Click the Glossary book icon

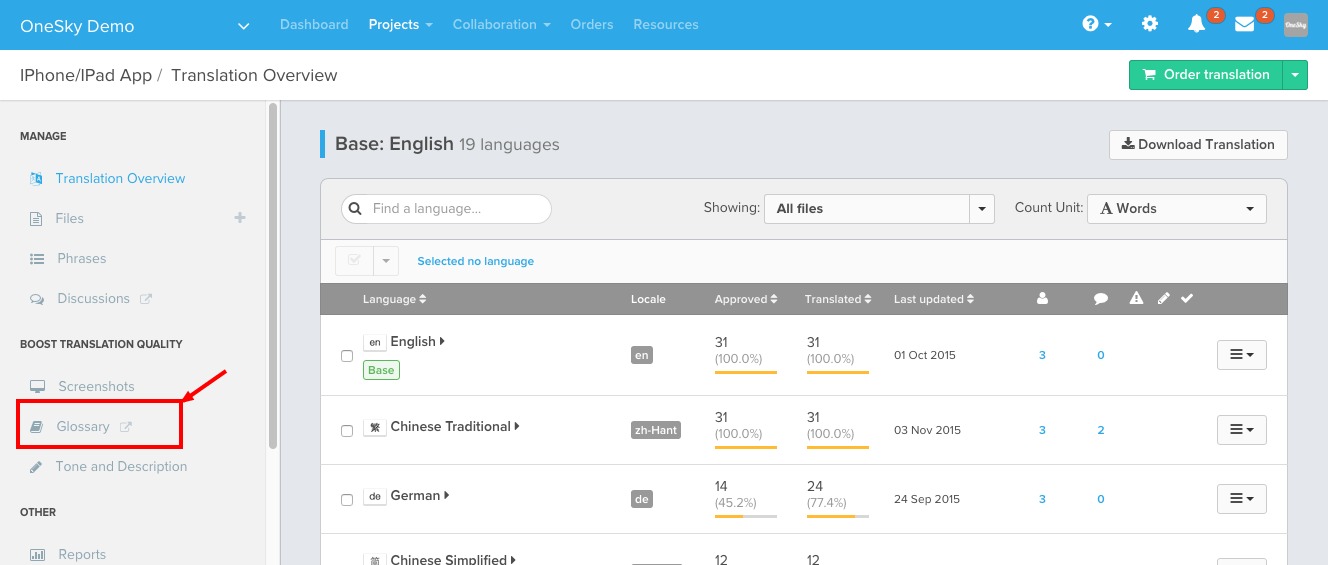pyautogui.click(x=37, y=426)
